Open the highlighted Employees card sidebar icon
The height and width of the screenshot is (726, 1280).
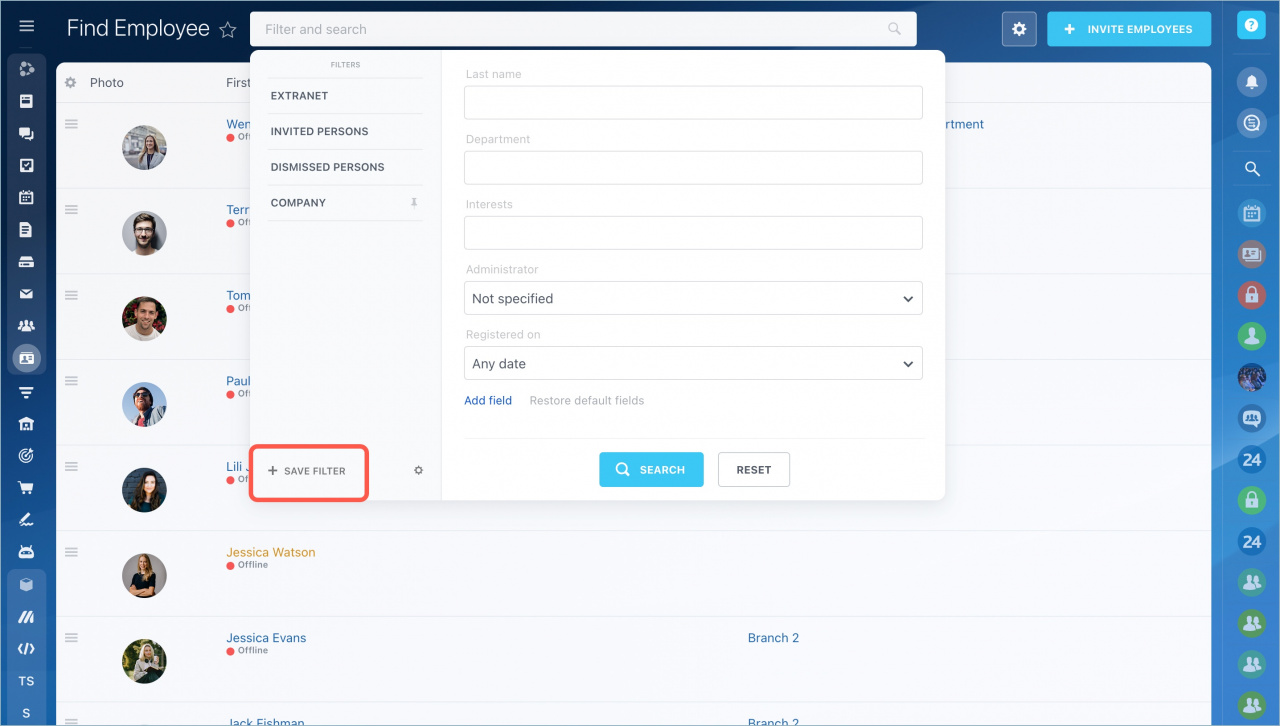click(27, 358)
